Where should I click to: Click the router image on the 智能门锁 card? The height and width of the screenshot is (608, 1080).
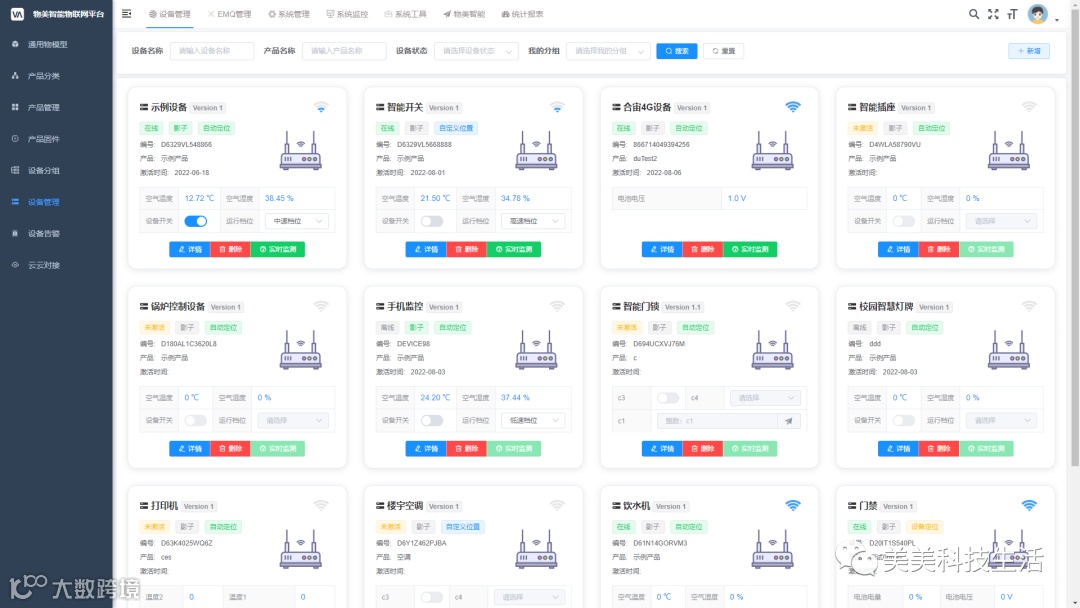click(773, 350)
